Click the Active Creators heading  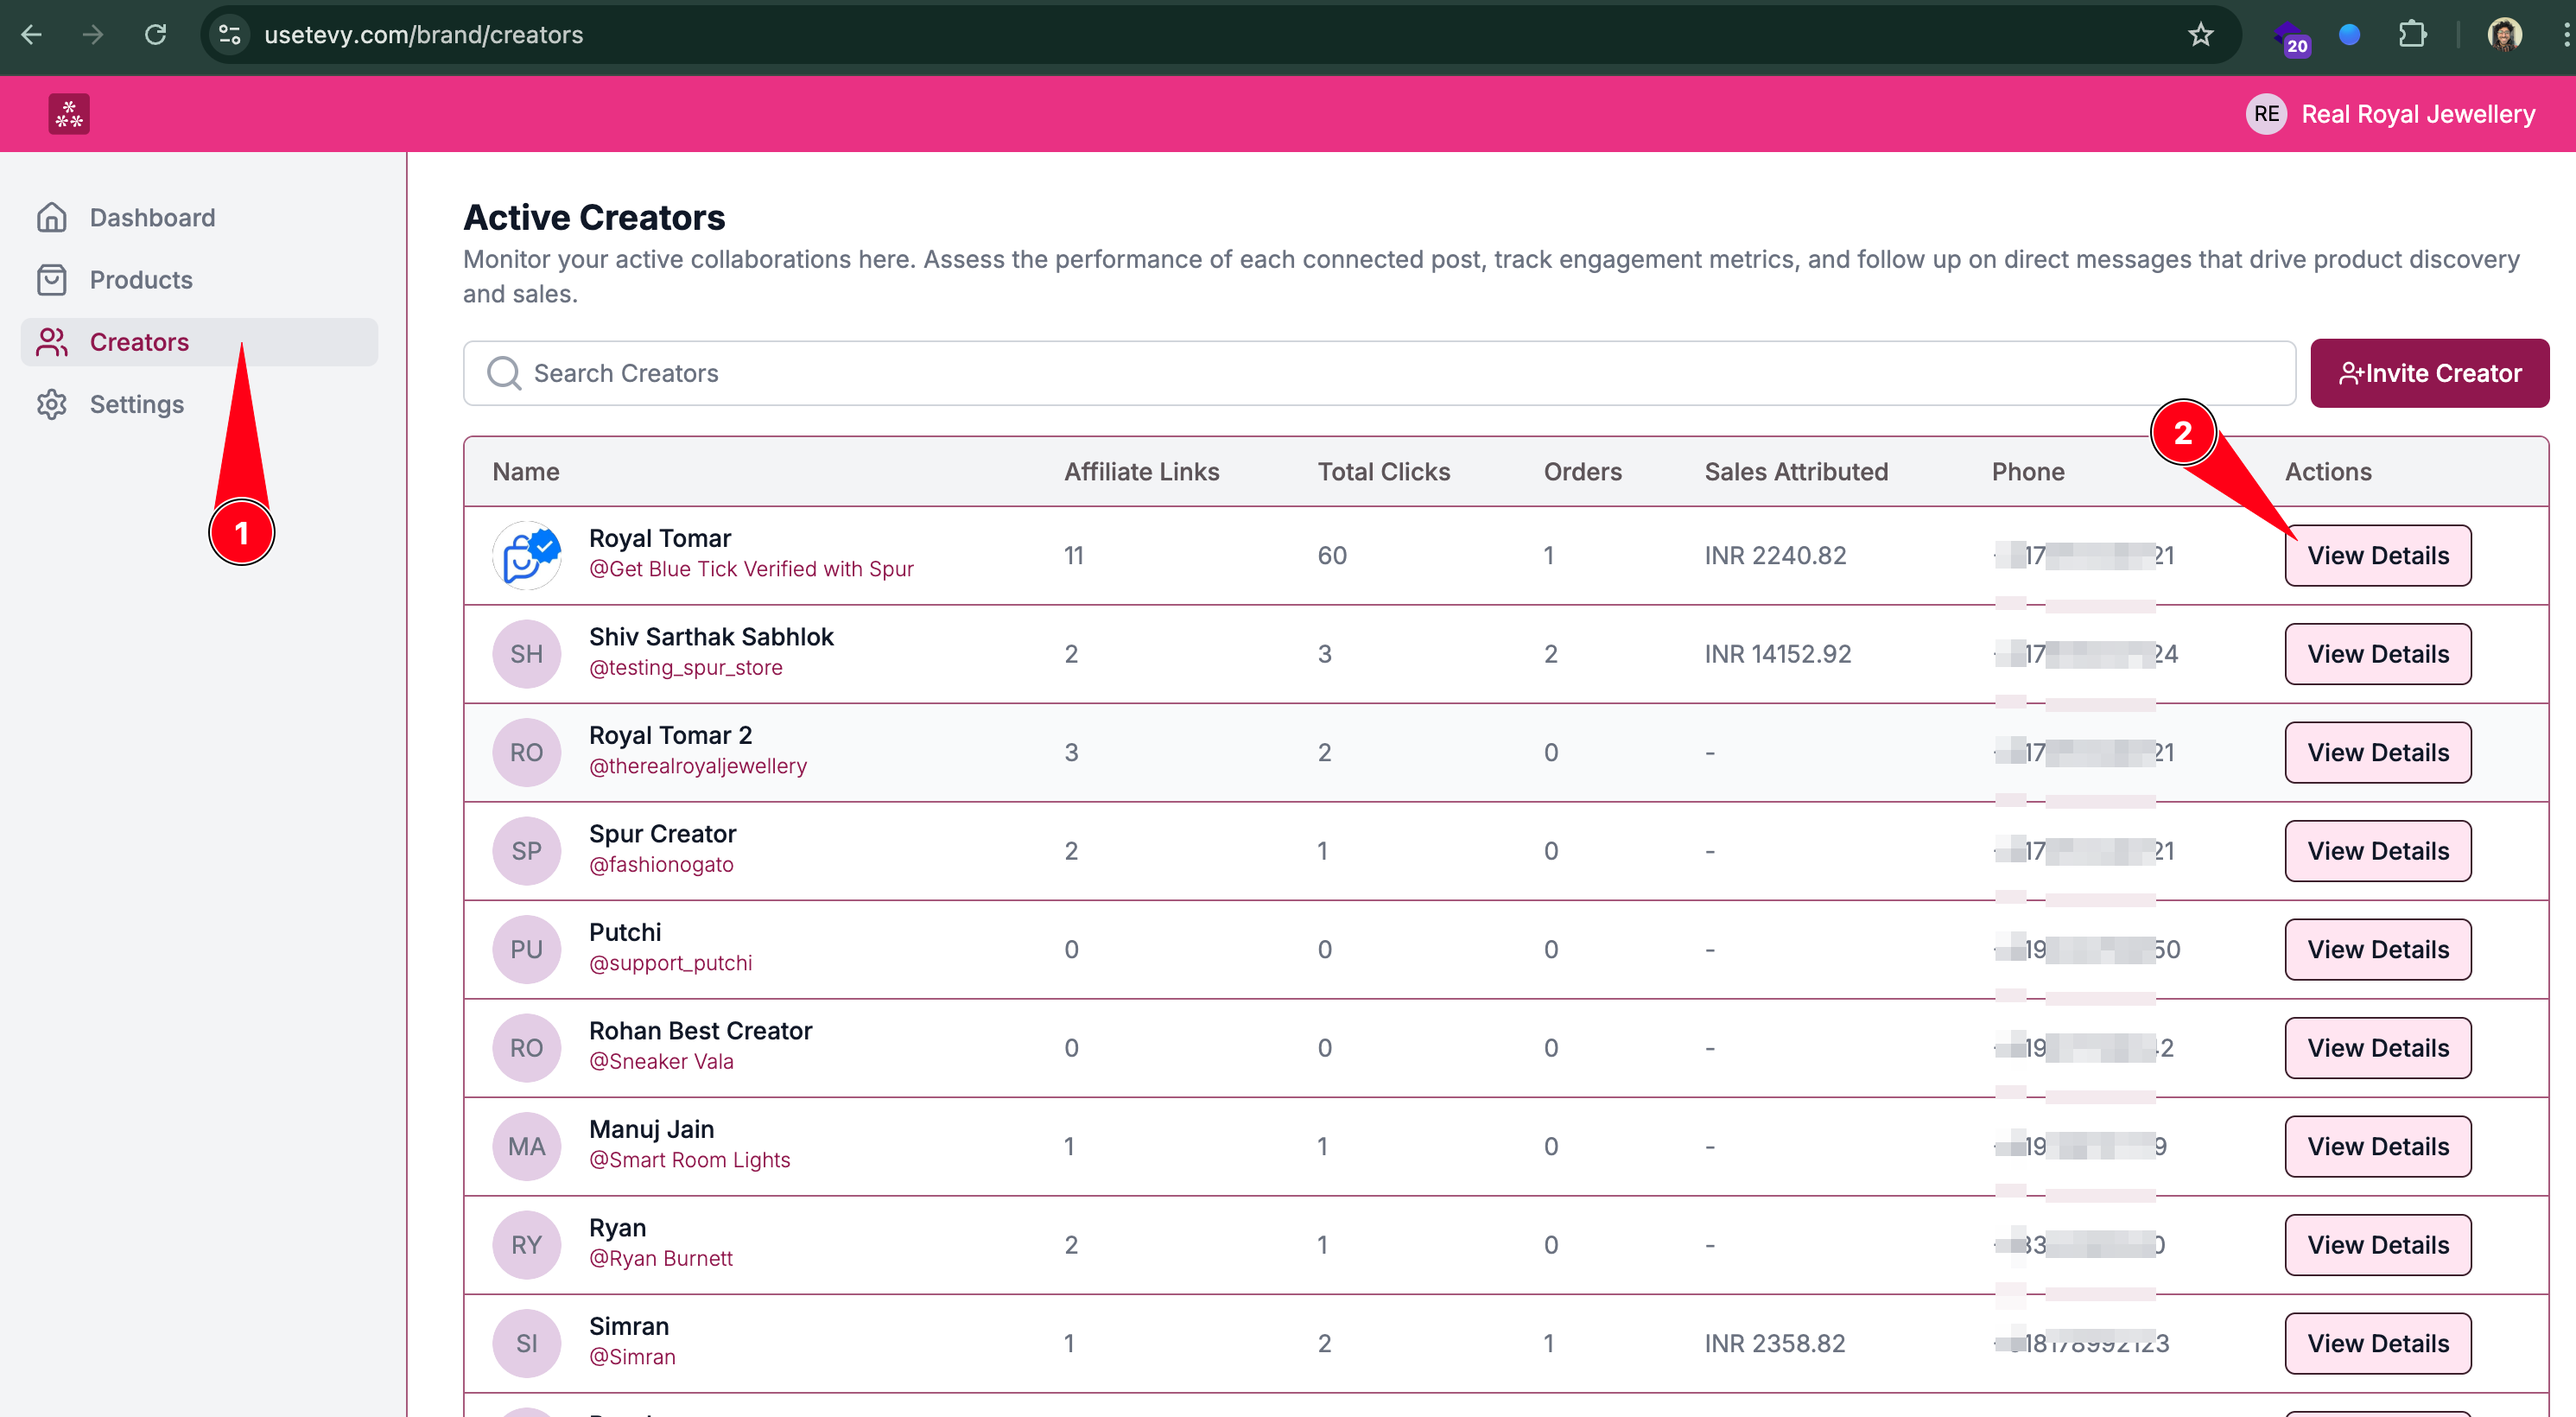594,217
